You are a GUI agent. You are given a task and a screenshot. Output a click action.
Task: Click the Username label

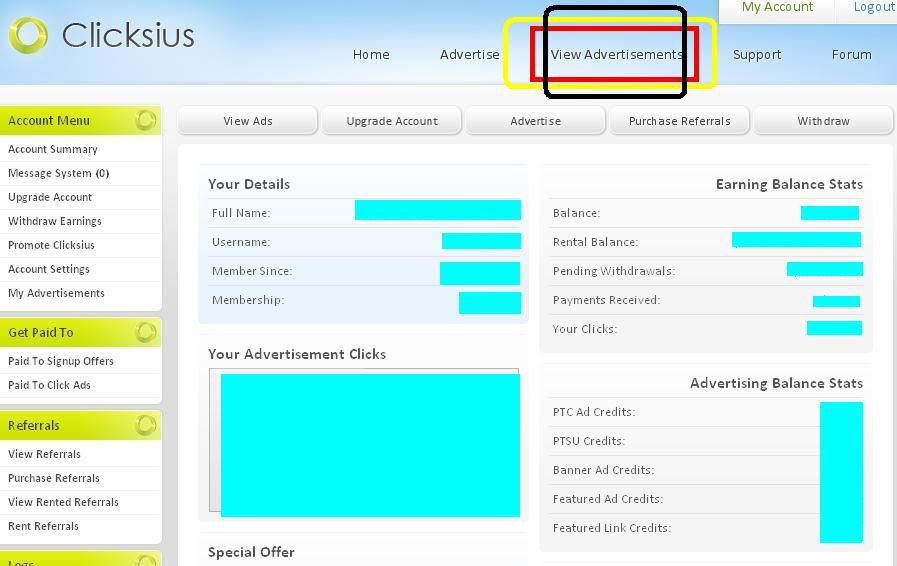tap(241, 242)
